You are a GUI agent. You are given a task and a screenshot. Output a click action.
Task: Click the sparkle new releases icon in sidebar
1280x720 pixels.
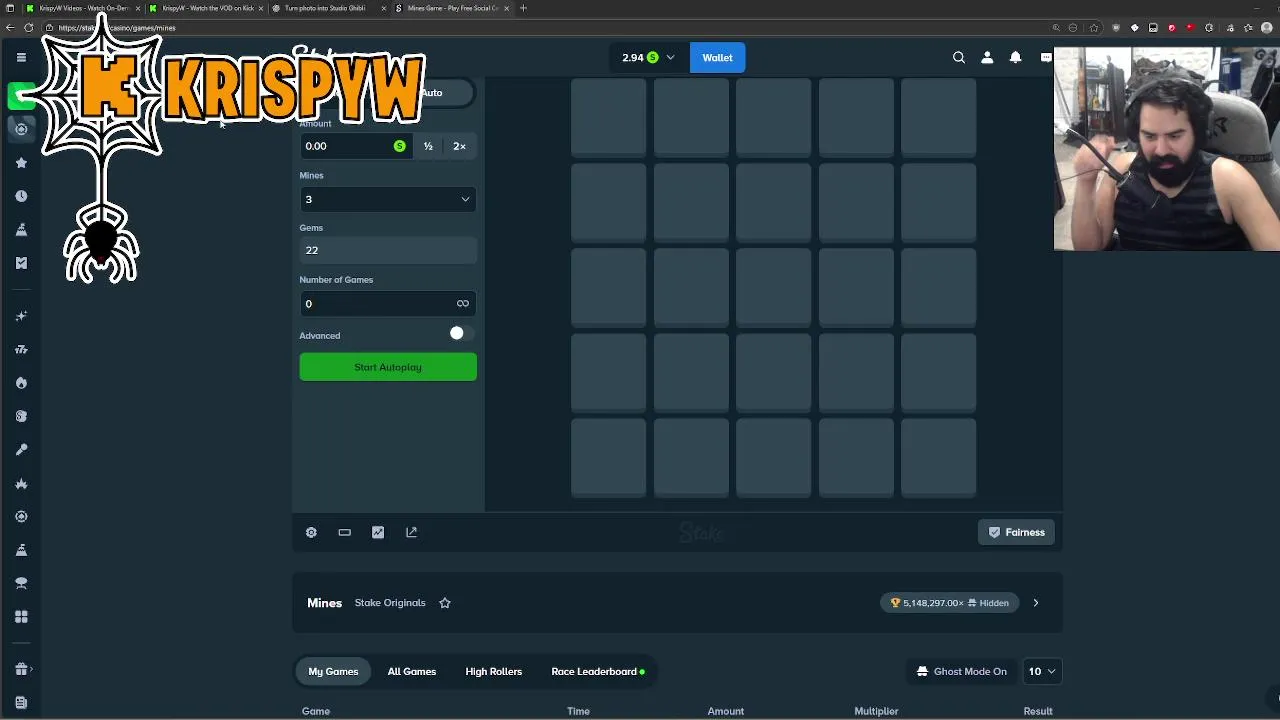21,316
